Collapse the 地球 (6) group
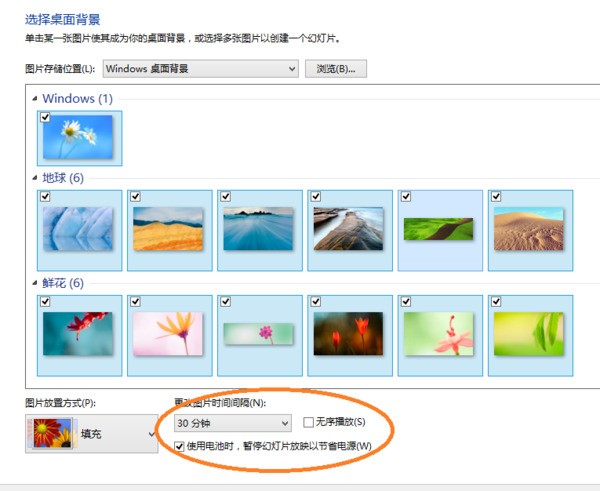 click(x=35, y=178)
